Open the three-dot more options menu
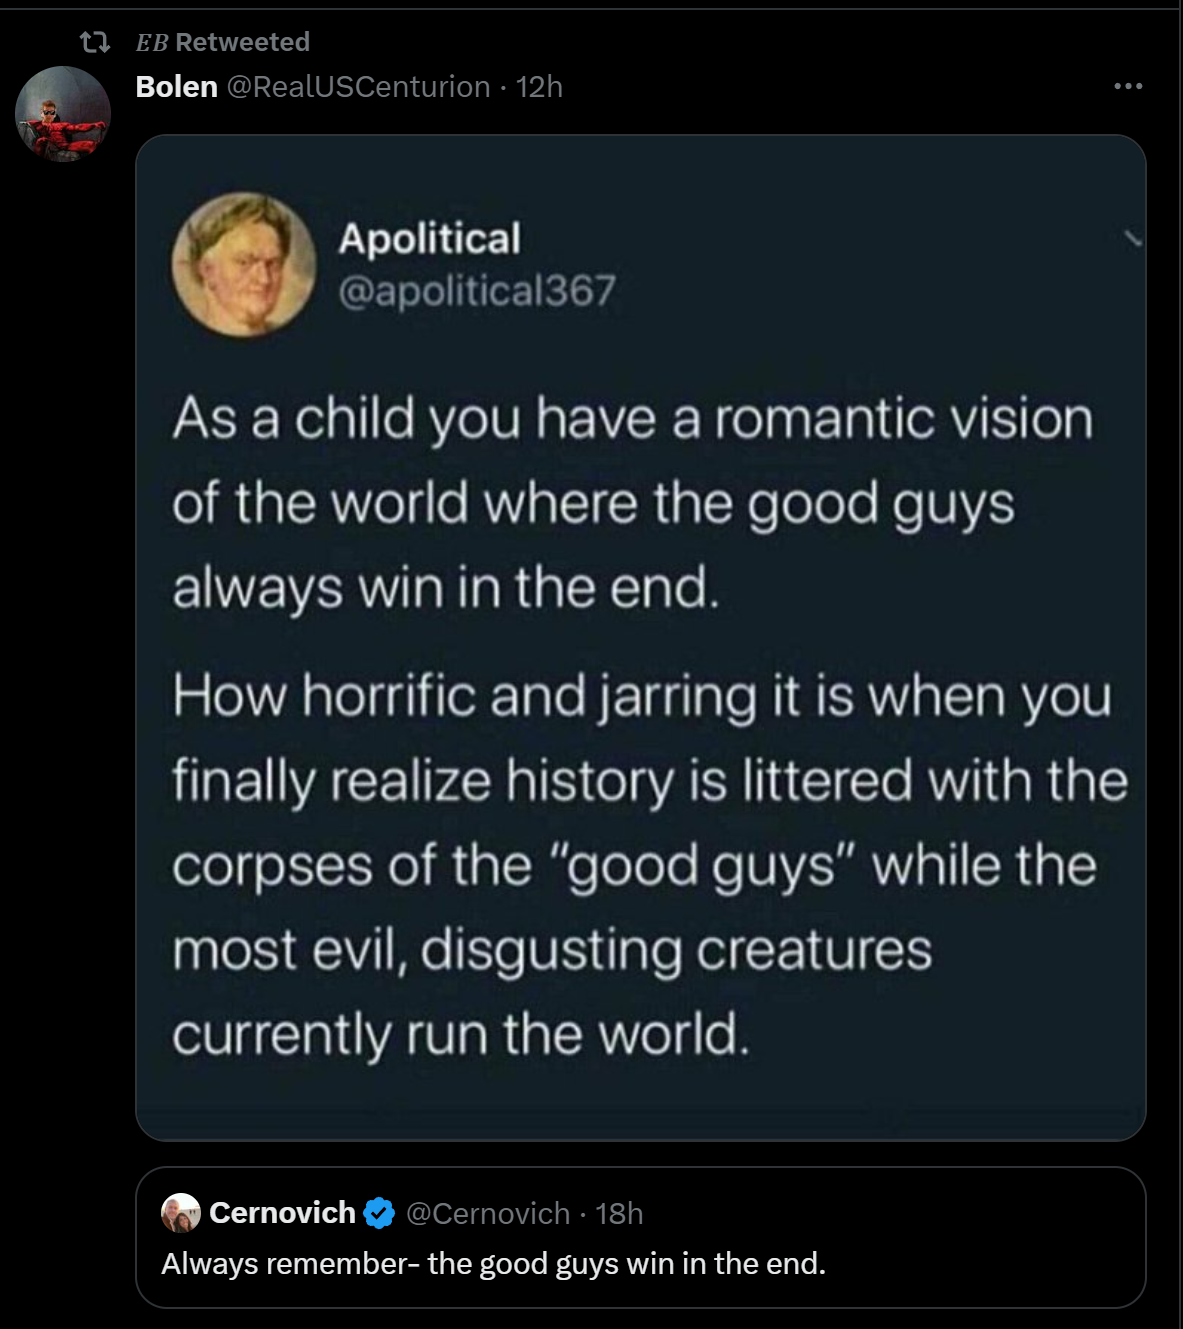1183x1329 pixels. point(1128,87)
